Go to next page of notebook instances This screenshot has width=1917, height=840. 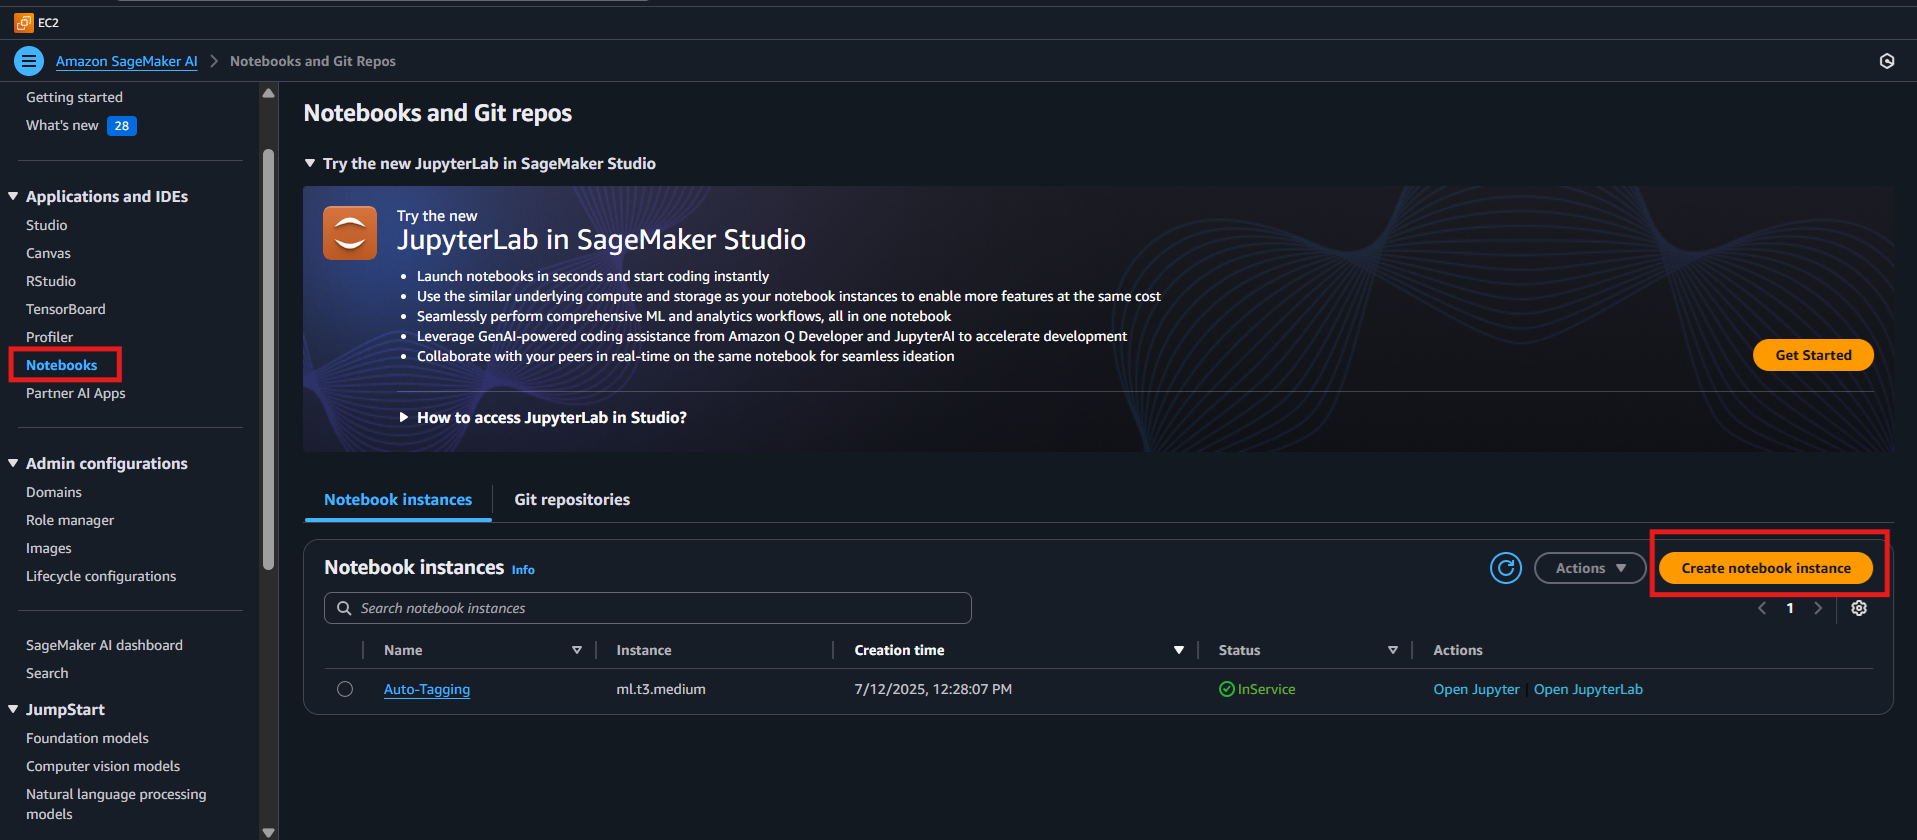click(1818, 608)
